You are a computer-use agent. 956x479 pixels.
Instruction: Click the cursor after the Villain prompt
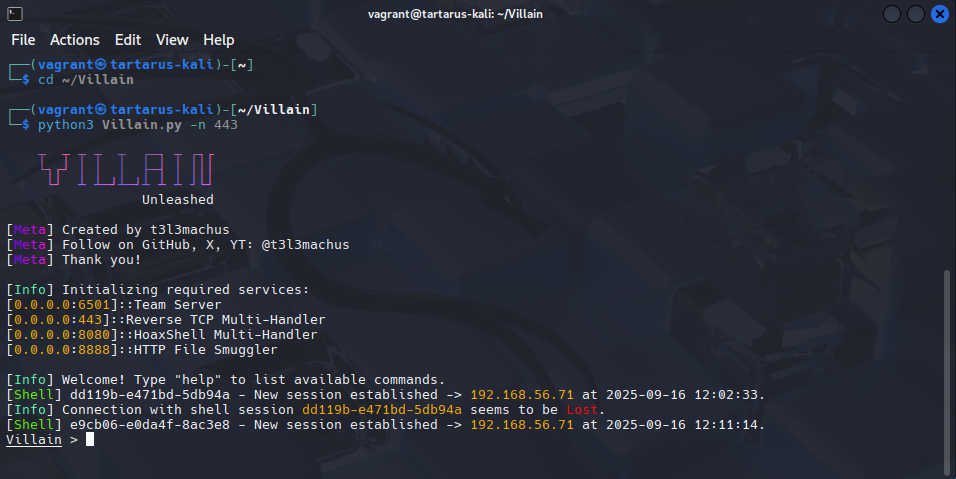pyautogui.click(x=89, y=440)
